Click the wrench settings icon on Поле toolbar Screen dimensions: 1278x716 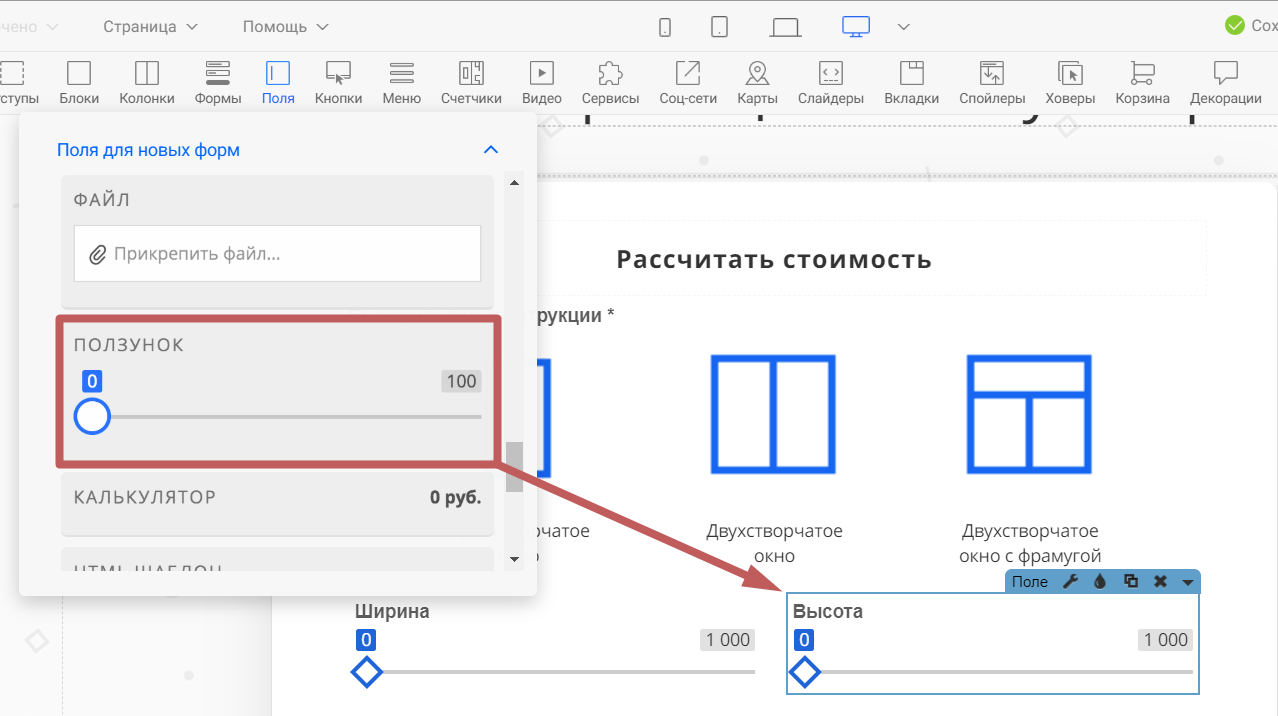click(x=1070, y=582)
